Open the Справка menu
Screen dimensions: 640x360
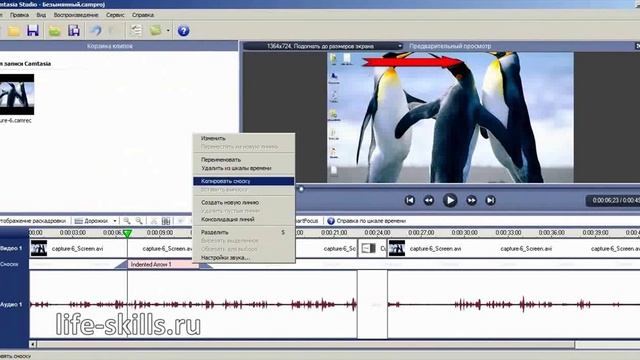tap(143, 15)
